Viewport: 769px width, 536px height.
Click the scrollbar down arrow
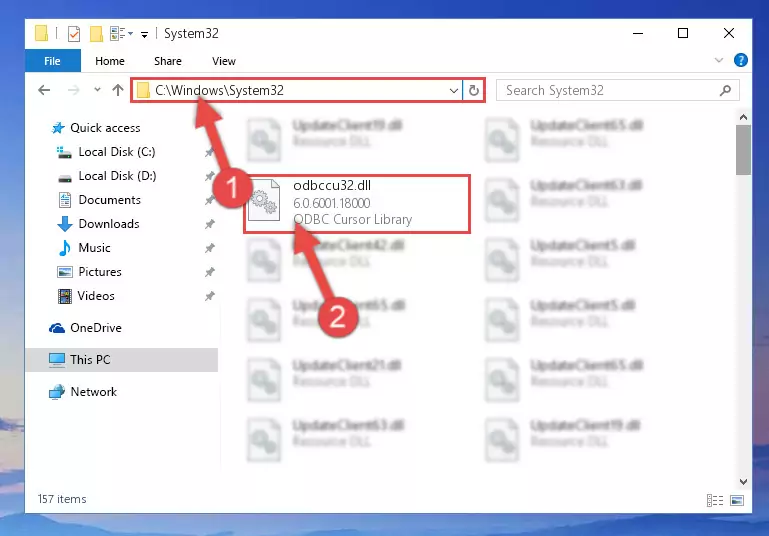point(743,482)
